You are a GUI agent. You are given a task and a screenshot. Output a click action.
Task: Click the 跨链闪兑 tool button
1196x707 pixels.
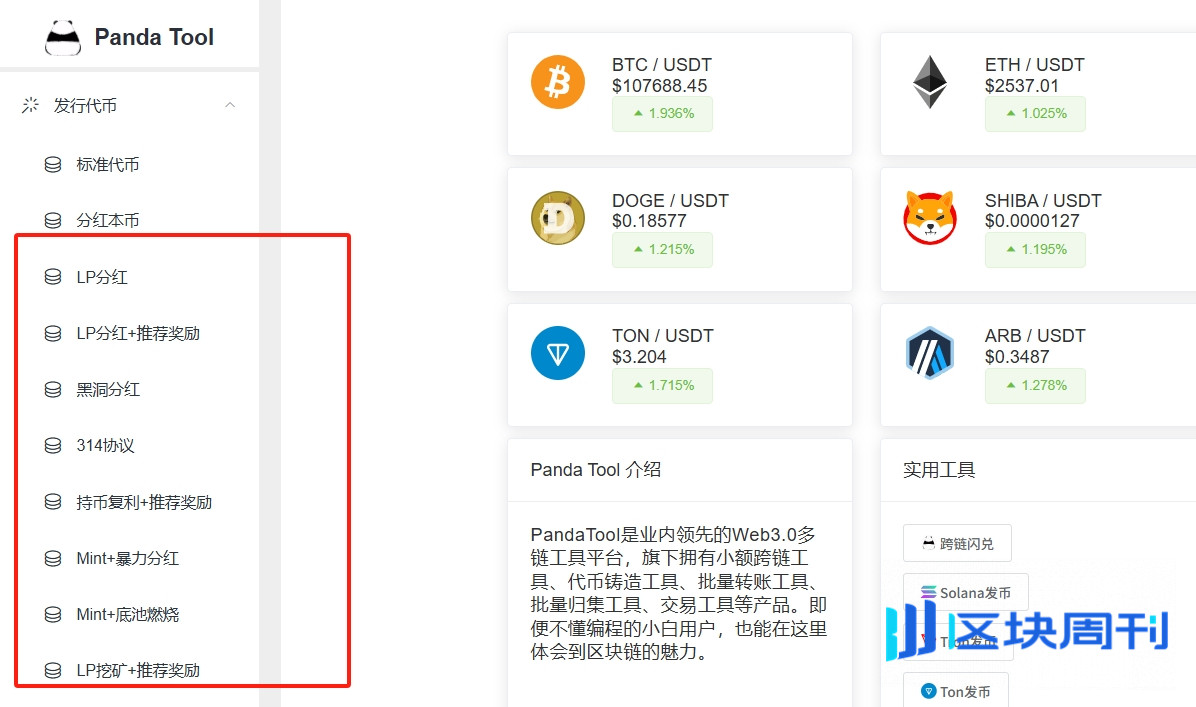(957, 543)
